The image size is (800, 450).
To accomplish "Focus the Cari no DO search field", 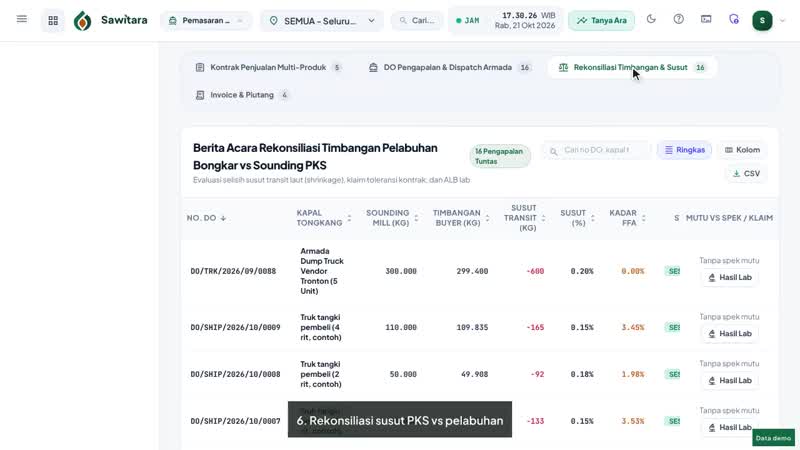I will [597, 150].
